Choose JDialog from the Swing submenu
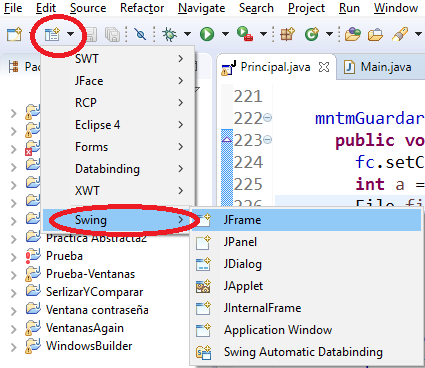The width and height of the screenshot is (425, 368). pyautogui.click(x=307, y=264)
